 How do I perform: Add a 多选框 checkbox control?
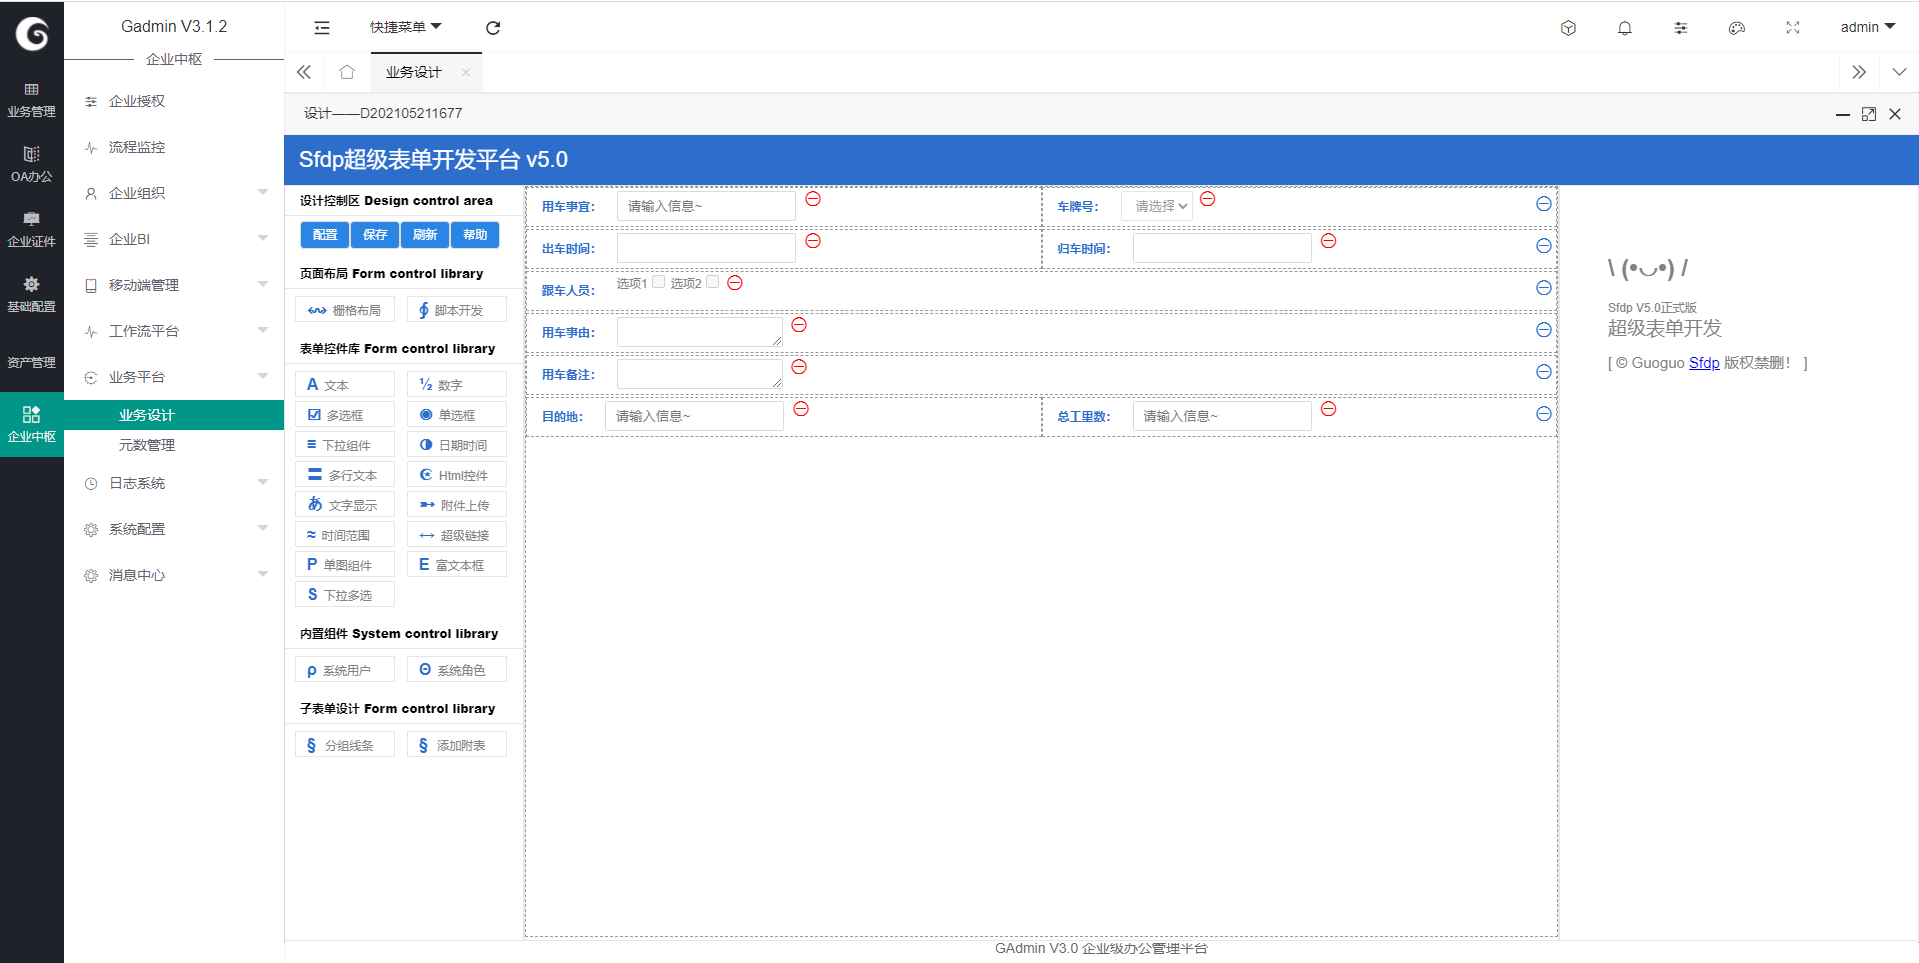coord(345,415)
